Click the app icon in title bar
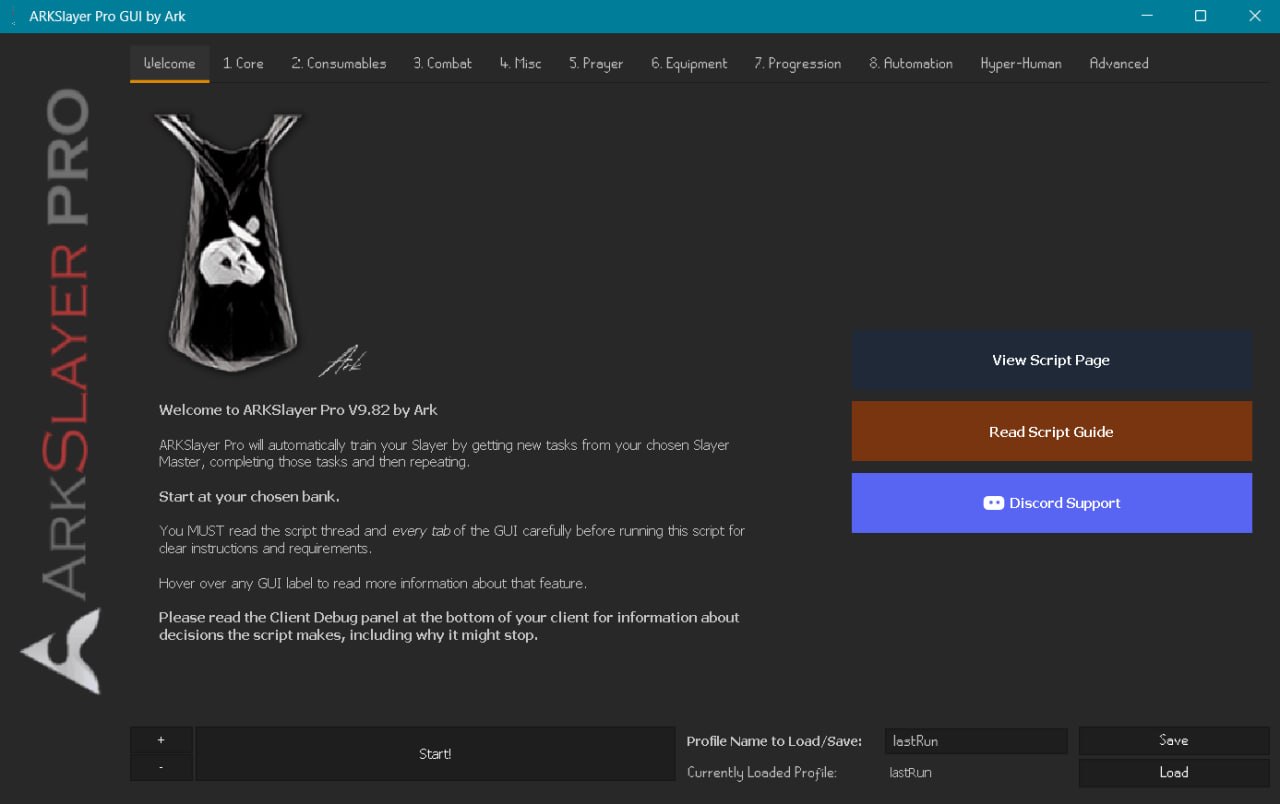Screen dimensions: 1280x804 pos(14,16)
